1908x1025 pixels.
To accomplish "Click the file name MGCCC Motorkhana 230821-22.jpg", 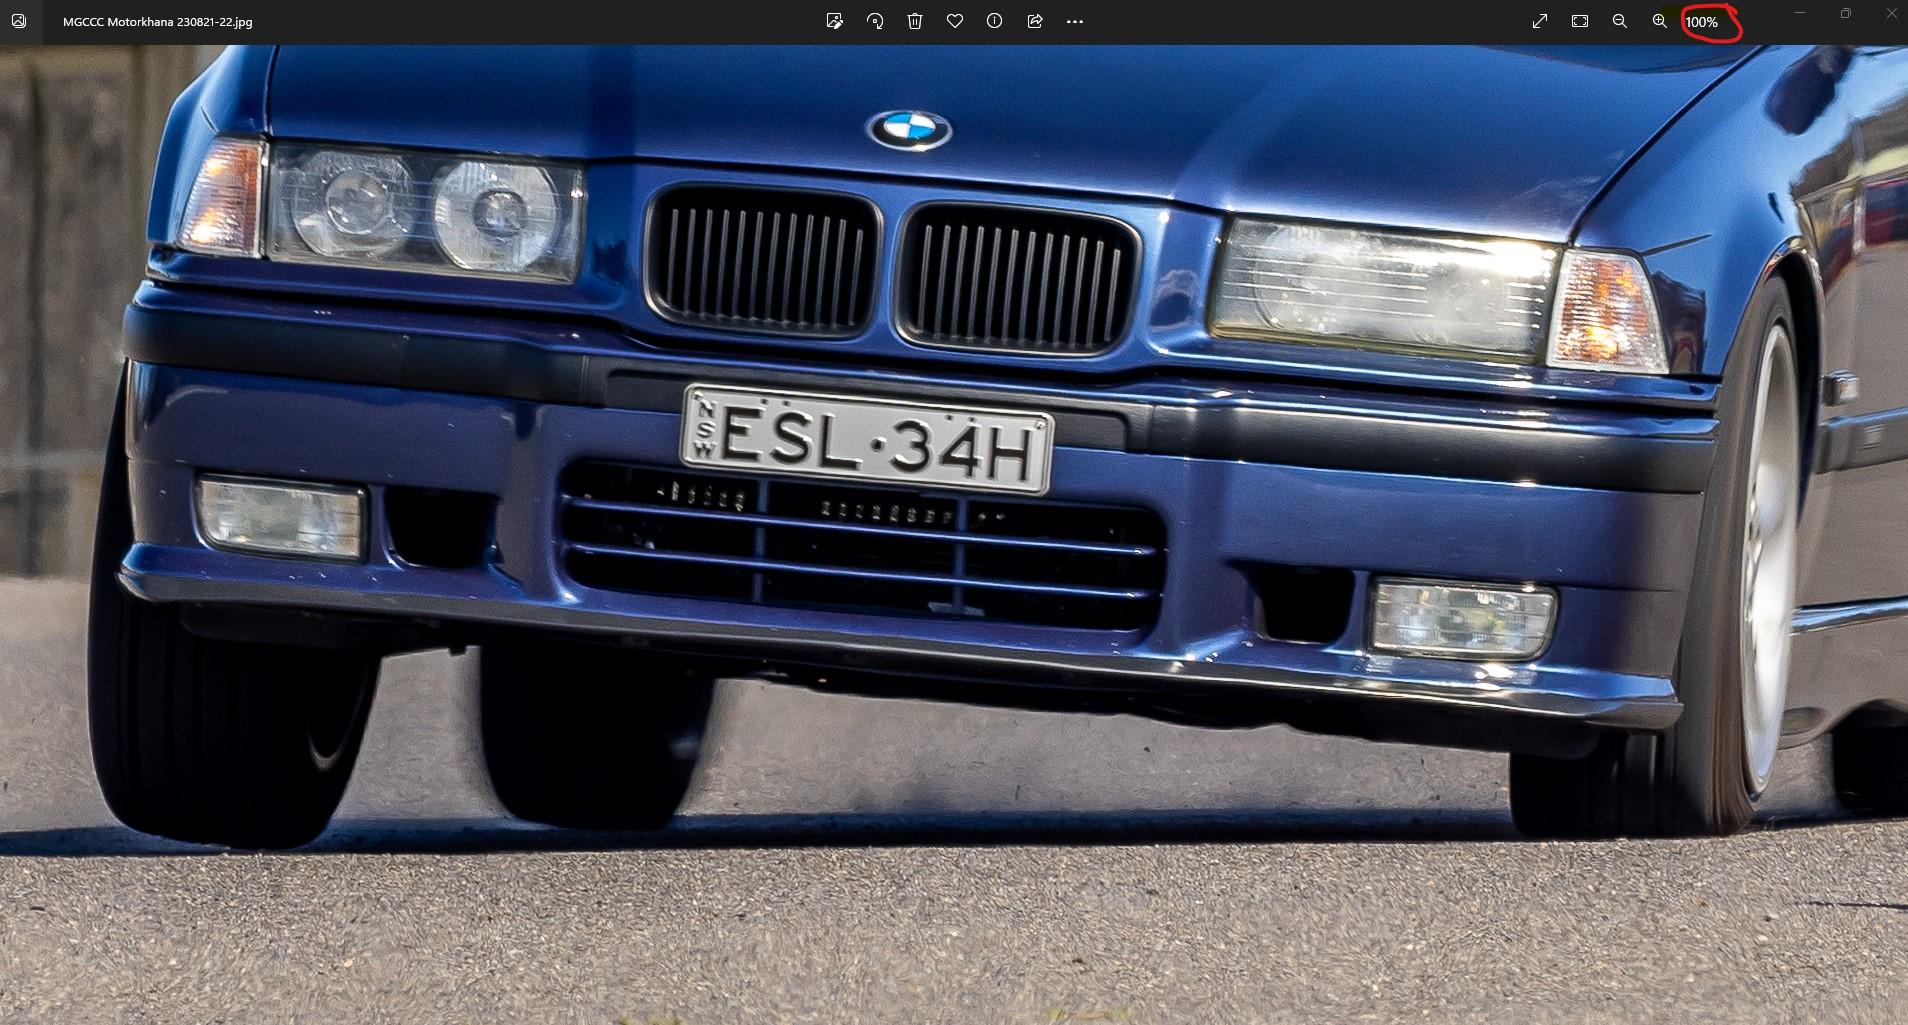I will point(157,22).
